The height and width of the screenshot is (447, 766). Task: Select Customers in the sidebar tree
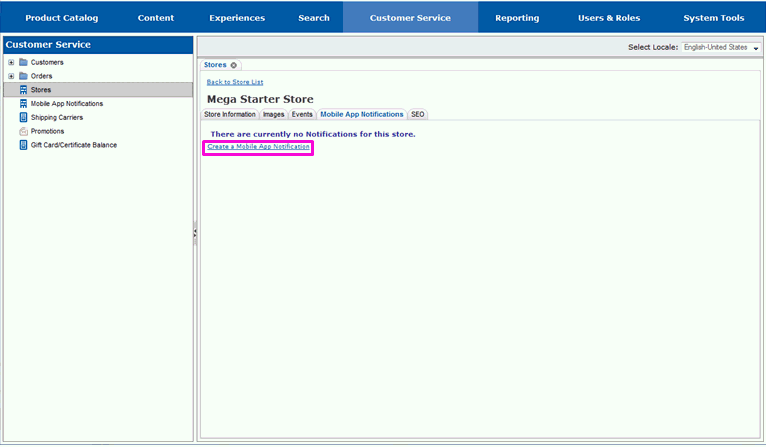click(47, 62)
